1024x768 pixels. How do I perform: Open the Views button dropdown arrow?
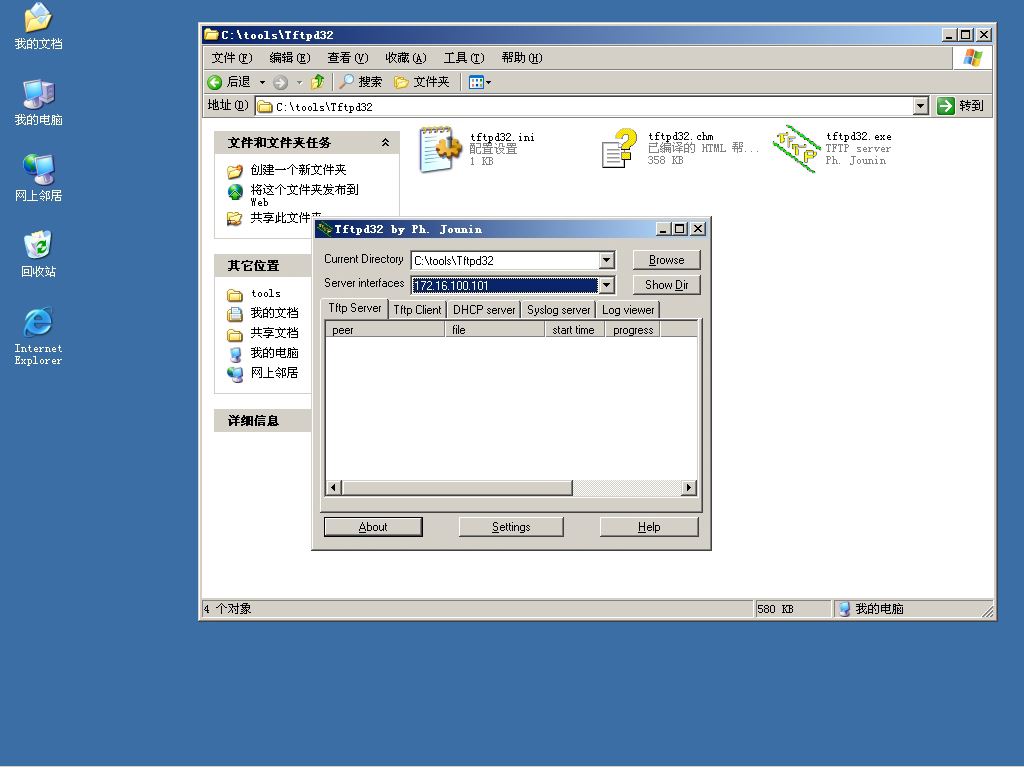tap(488, 82)
